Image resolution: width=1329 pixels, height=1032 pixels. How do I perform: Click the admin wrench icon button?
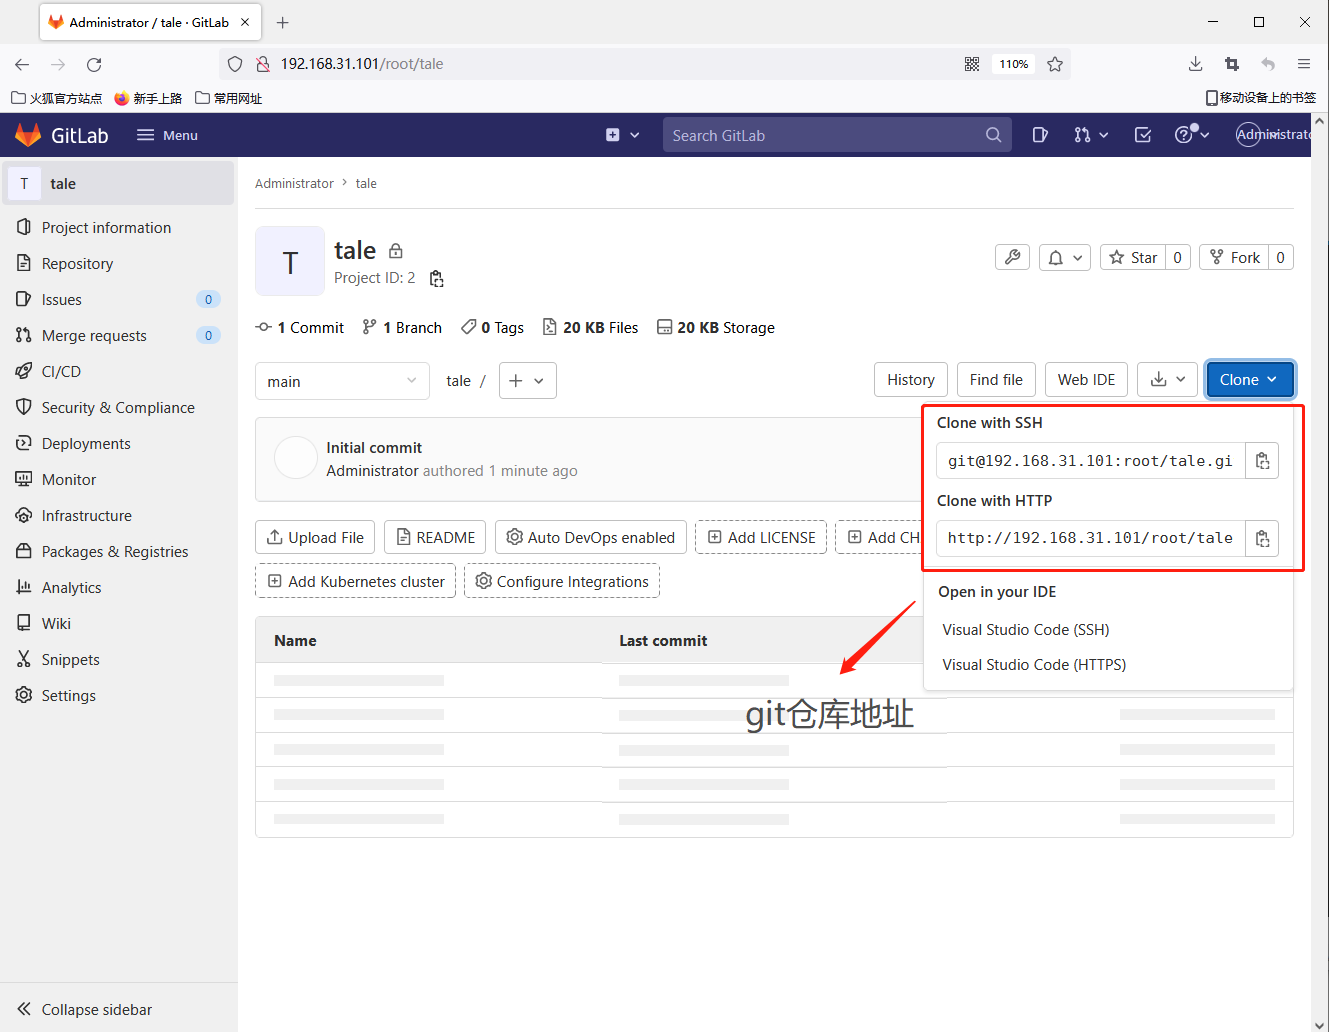tap(1012, 258)
